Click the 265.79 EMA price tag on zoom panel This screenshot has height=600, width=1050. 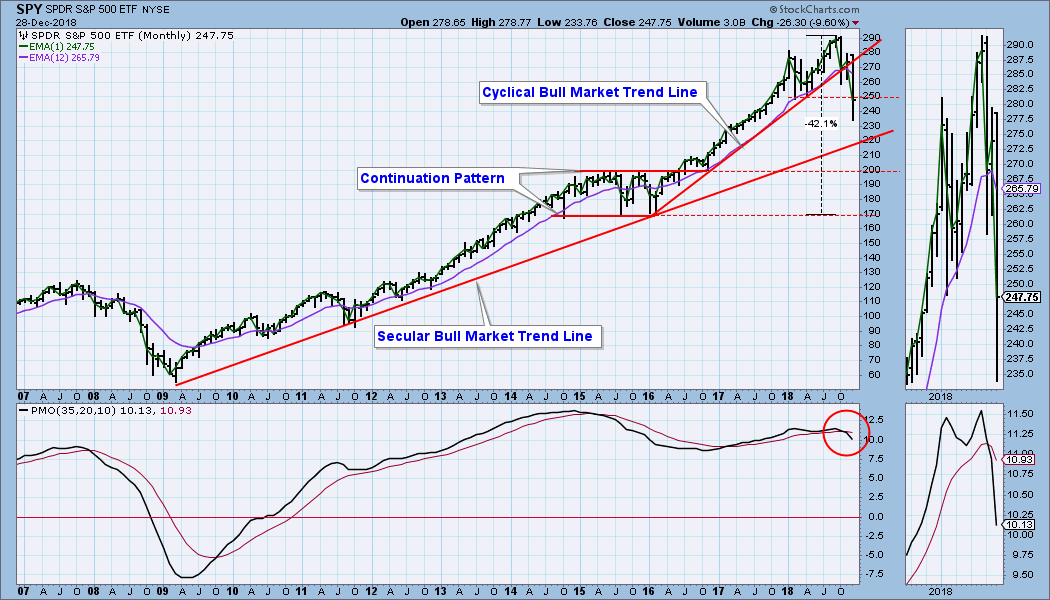[x=1023, y=189]
